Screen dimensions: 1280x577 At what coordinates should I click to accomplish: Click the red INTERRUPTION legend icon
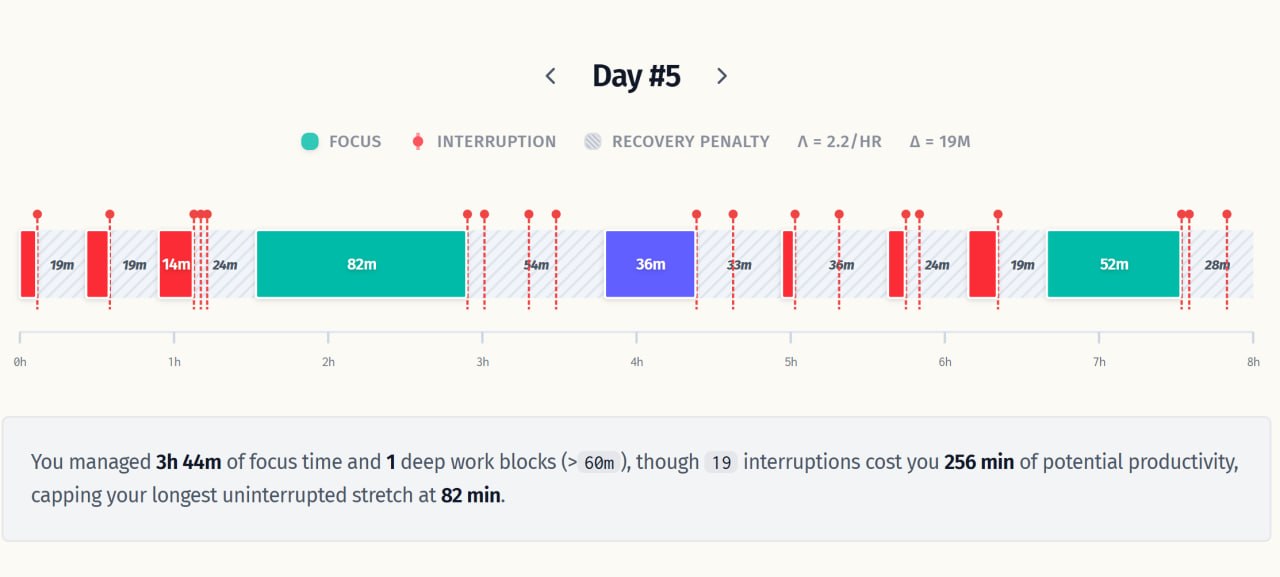point(418,142)
